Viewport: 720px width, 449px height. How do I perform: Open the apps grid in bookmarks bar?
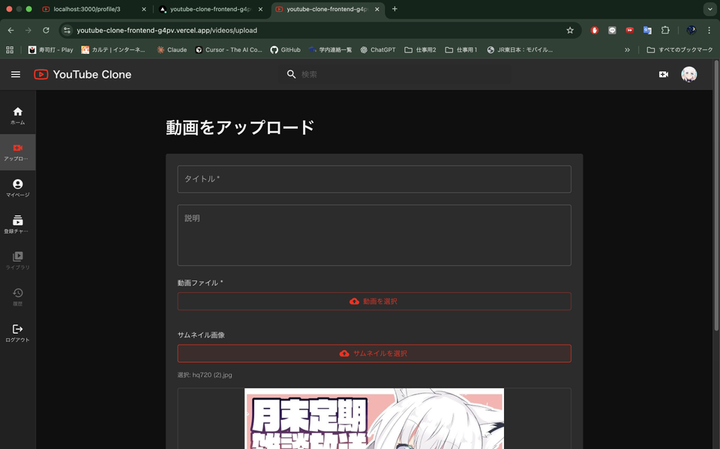[x=10, y=50]
